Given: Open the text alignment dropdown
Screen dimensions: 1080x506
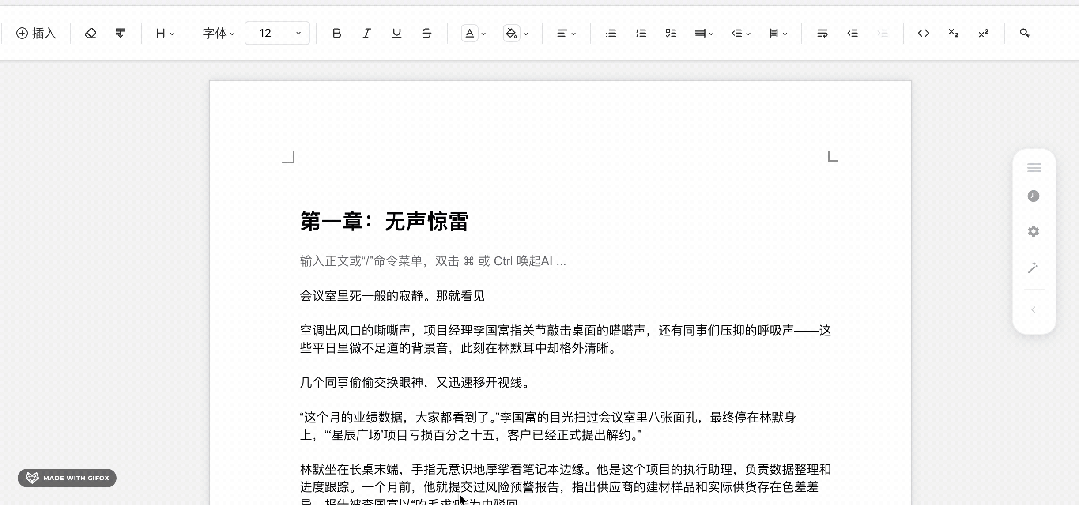Looking at the screenshot, I should (566, 33).
